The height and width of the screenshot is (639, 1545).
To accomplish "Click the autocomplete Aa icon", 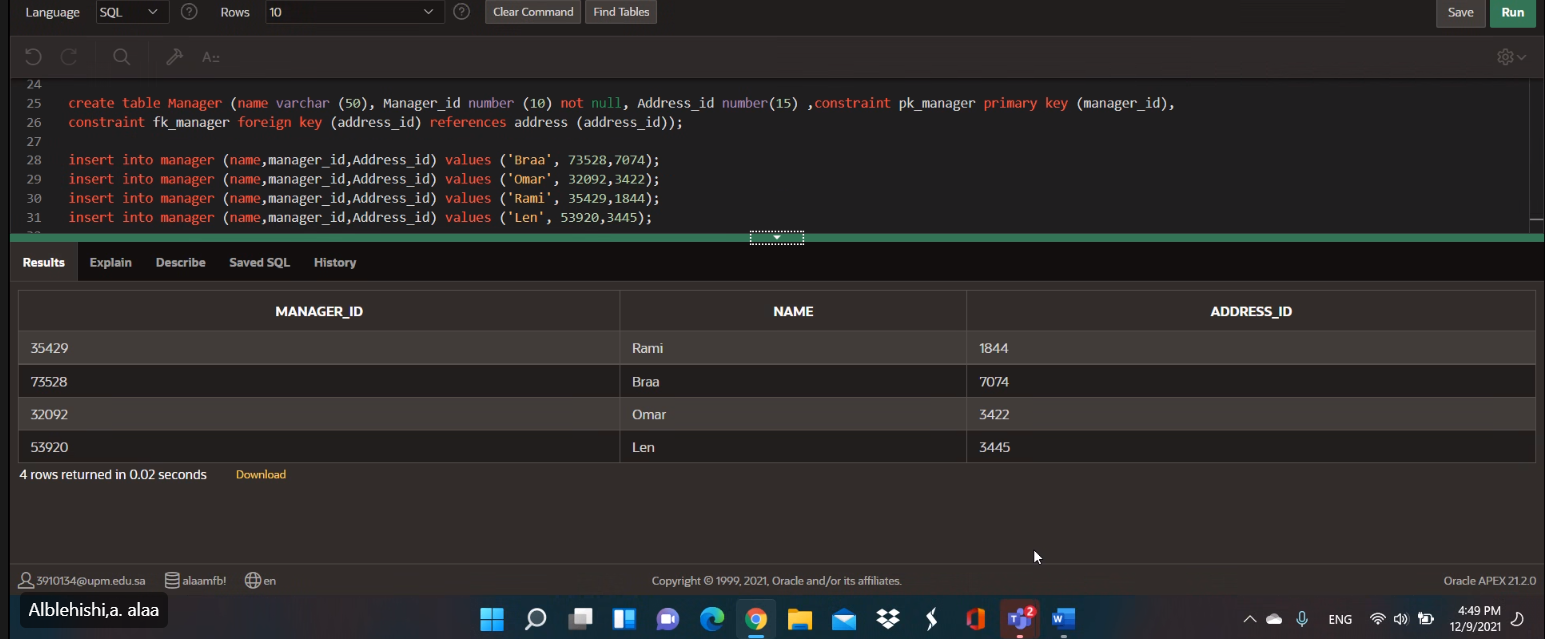I will pyautogui.click(x=210, y=57).
